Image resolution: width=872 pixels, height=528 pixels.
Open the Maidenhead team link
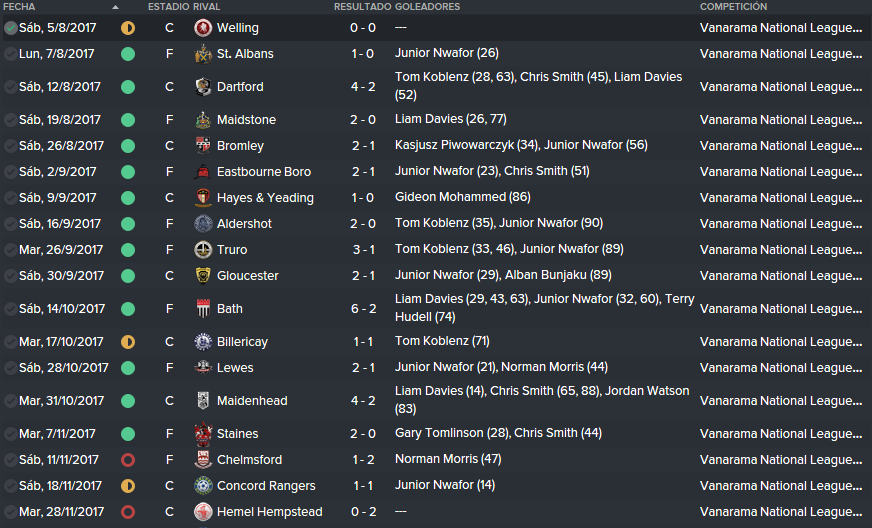252,401
